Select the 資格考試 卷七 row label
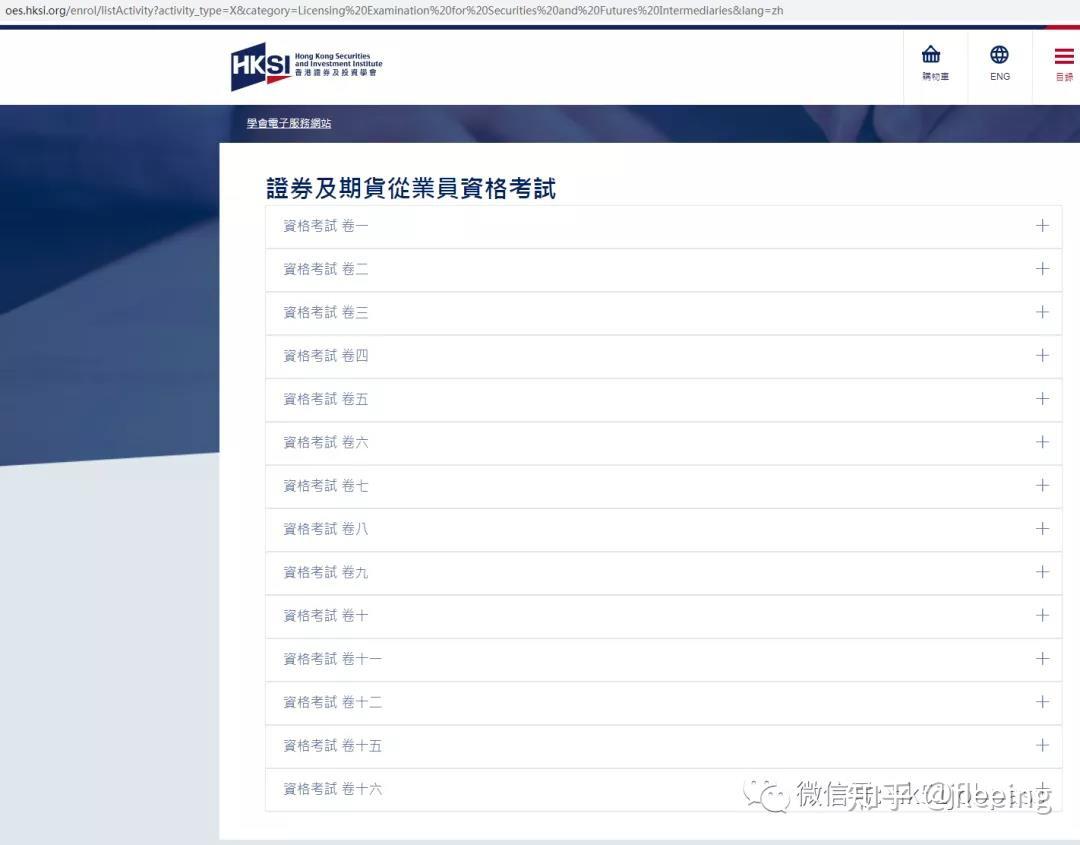Image resolution: width=1080 pixels, height=845 pixels. (326, 486)
